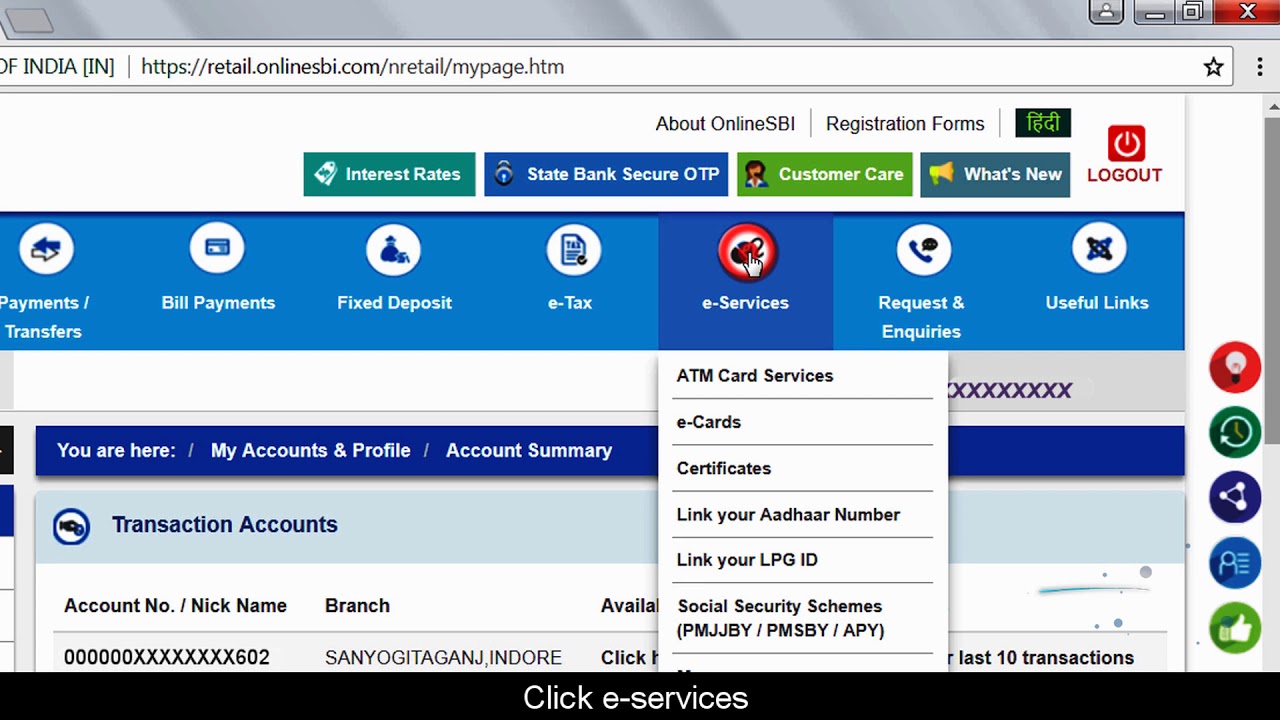Click the browser address bar URL
The height and width of the screenshot is (720, 1280).
[x=352, y=67]
